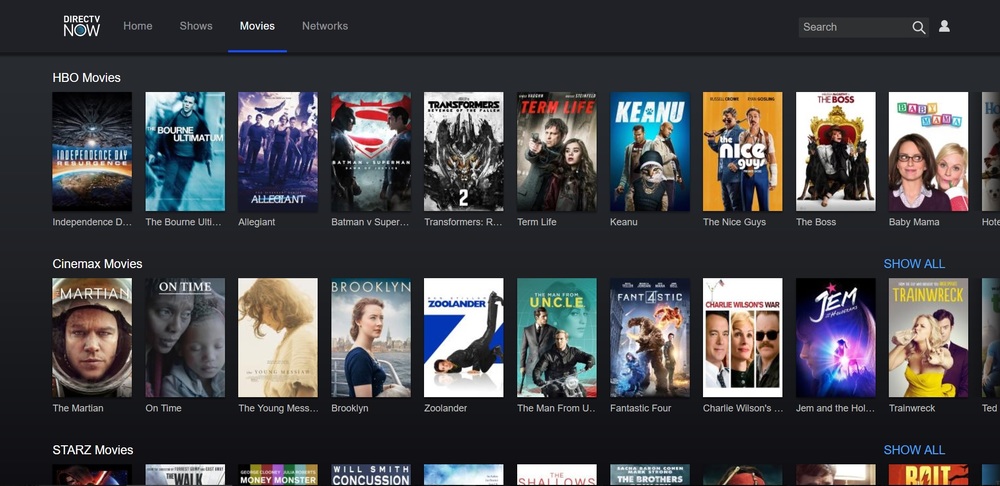Select Transformers Revenge of the Fallen poster
The width and height of the screenshot is (1000, 486).
(x=464, y=151)
